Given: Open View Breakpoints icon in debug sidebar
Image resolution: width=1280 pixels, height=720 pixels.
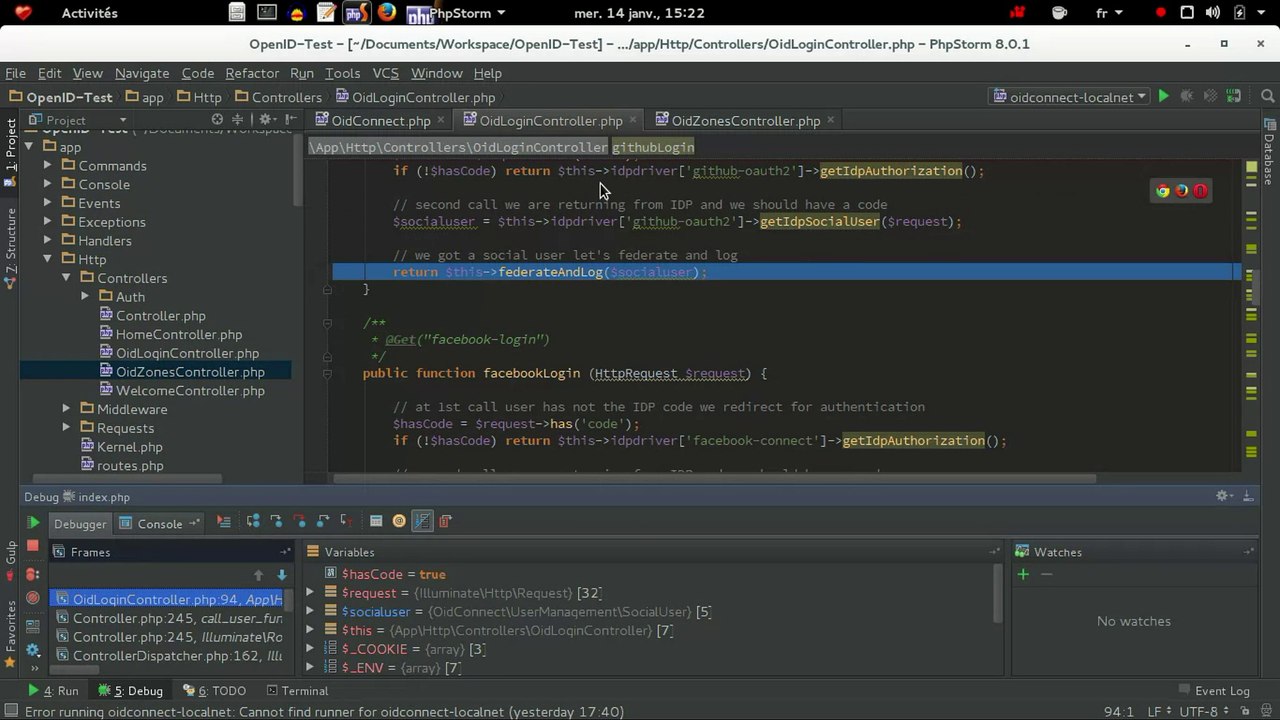Looking at the screenshot, I should (x=33, y=574).
